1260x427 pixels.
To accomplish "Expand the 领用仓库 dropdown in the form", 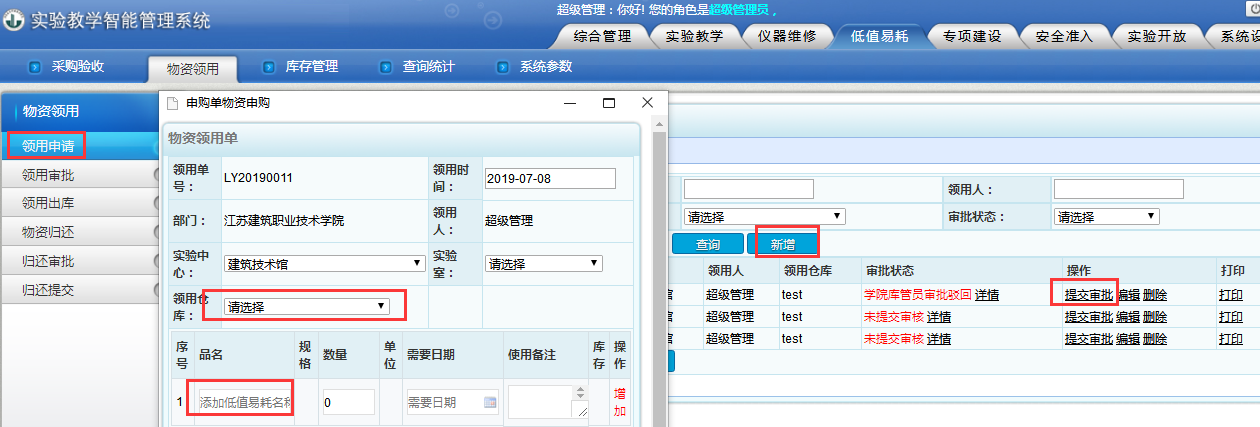I will (x=306, y=306).
